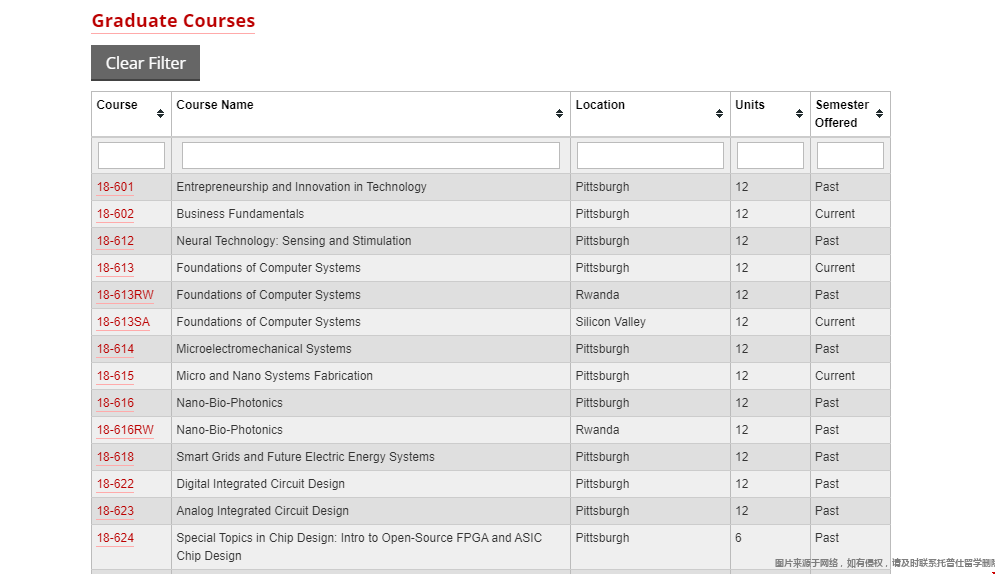Open course 18-618 link
Viewport: 995px width, 574px height.
coord(115,457)
